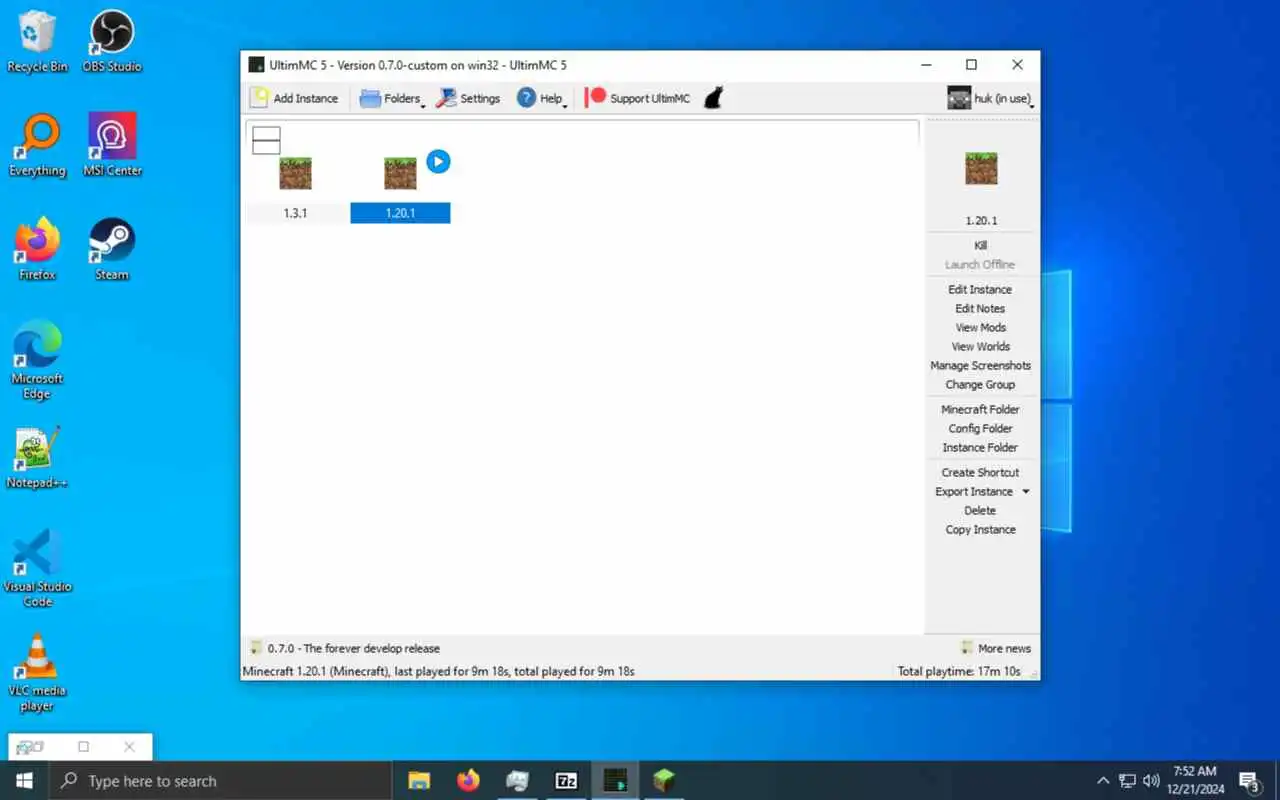
Task: Click Export Instance
Action: coord(974,491)
